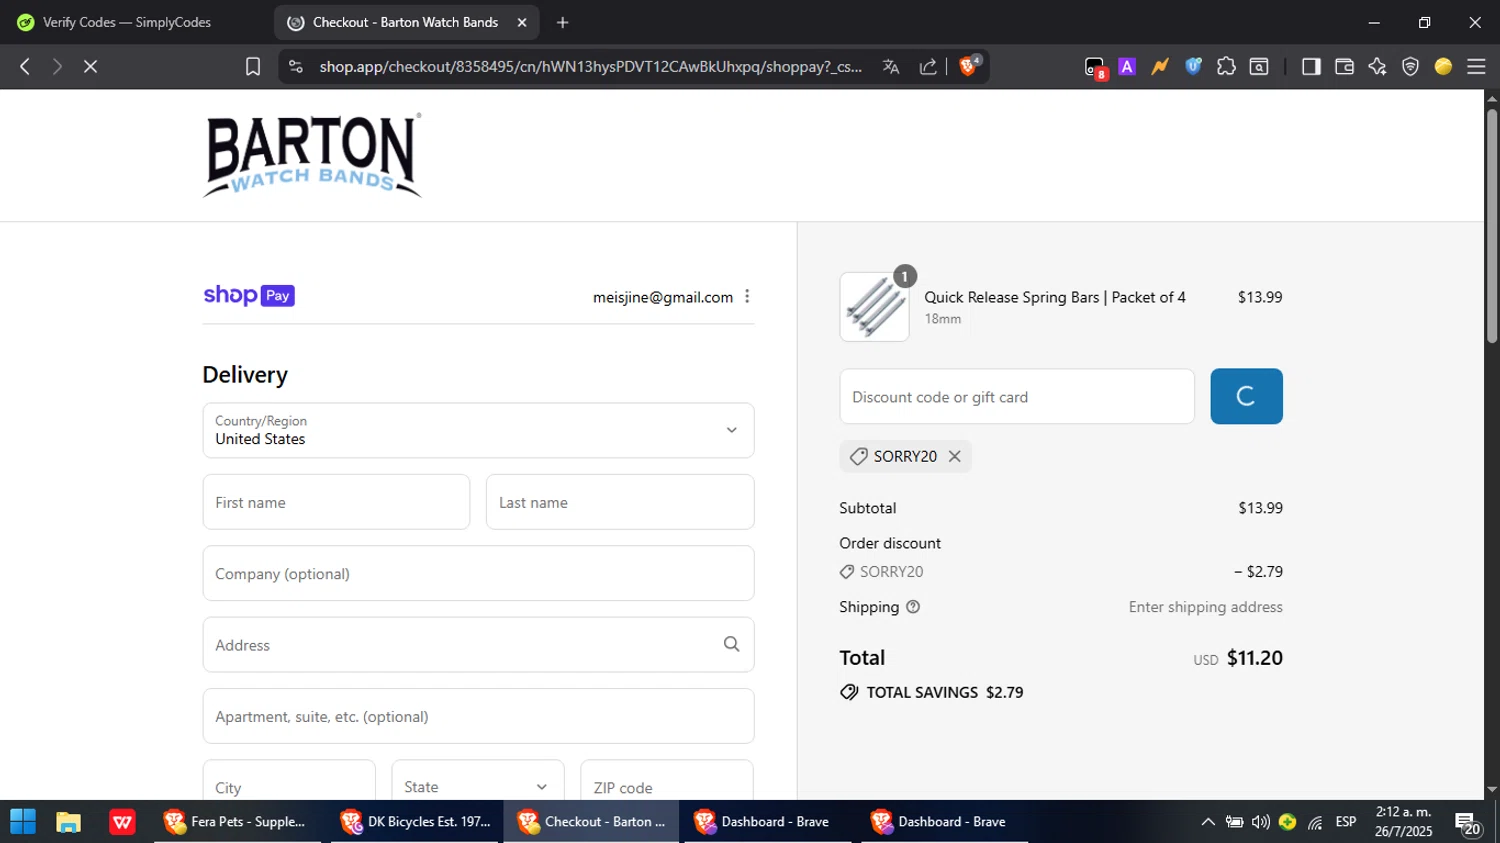The image size is (1500, 843).
Task: Open the screenshot finder toolbar icon
Action: pyautogui.click(x=1259, y=66)
